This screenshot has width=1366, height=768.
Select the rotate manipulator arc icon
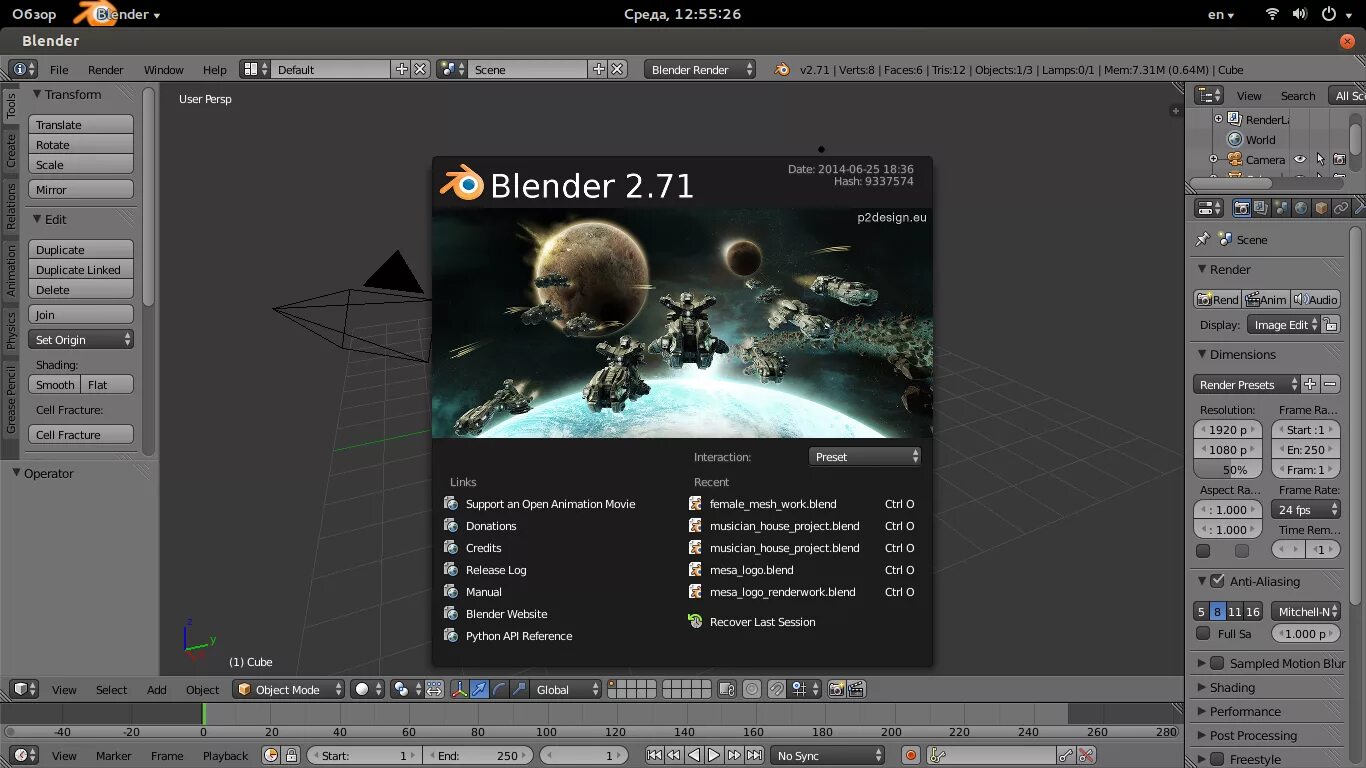click(499, 689)
